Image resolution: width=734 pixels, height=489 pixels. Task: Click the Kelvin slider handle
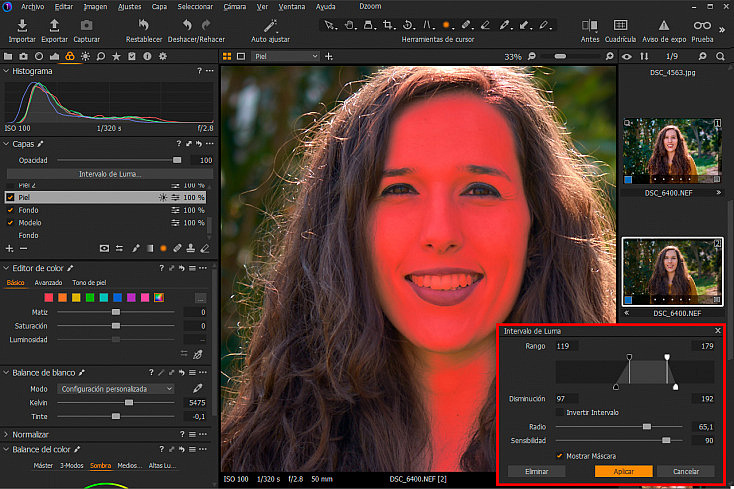click(129, 402)
